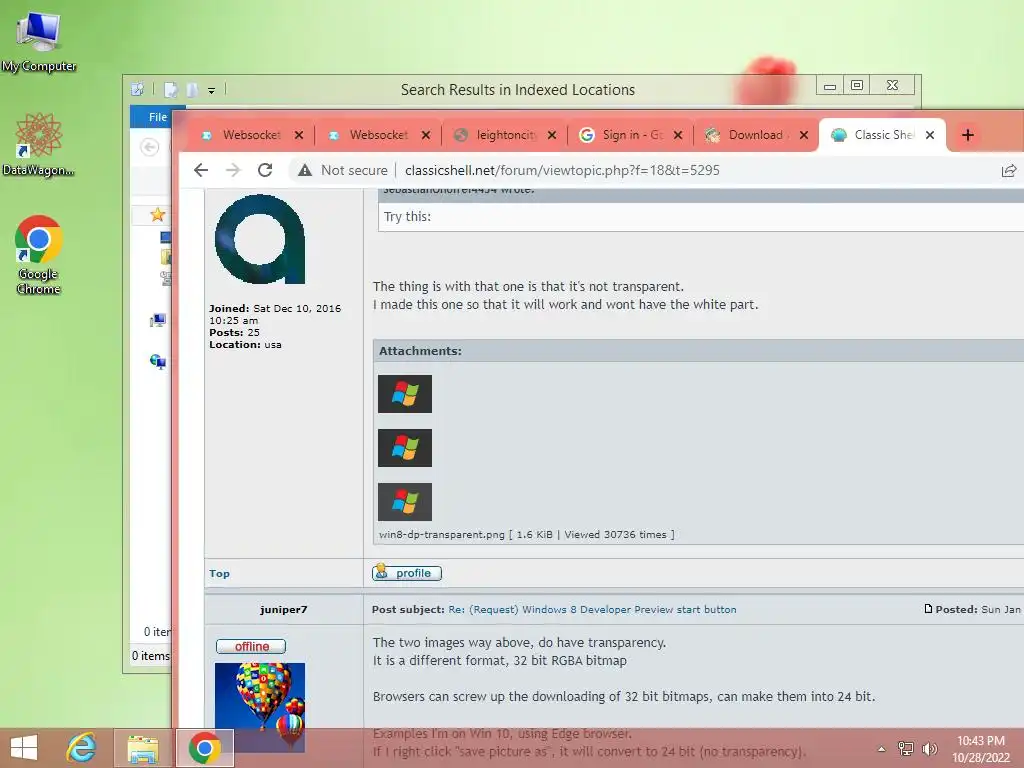Select Chrome icon in taskbar
Screen dimensions: 1024x768
(x=204, y=748)
